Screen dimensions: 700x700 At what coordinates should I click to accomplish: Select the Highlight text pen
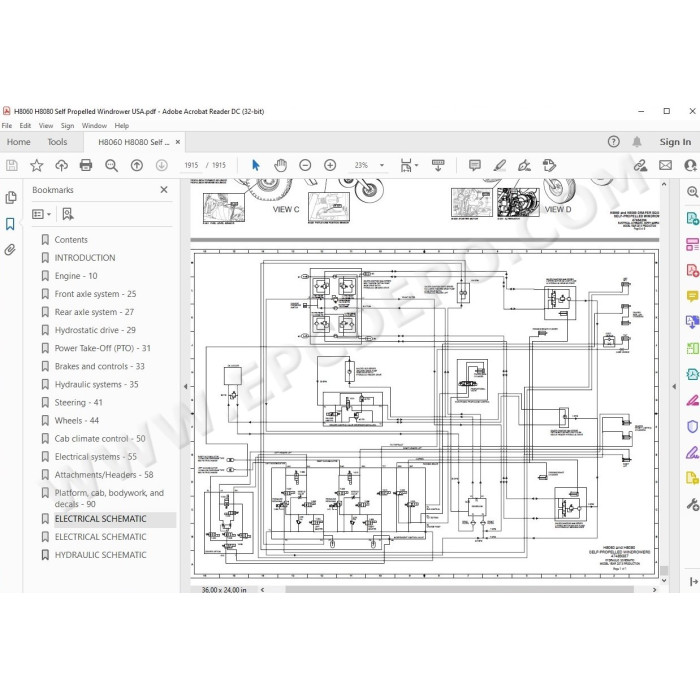pos(500,165)
